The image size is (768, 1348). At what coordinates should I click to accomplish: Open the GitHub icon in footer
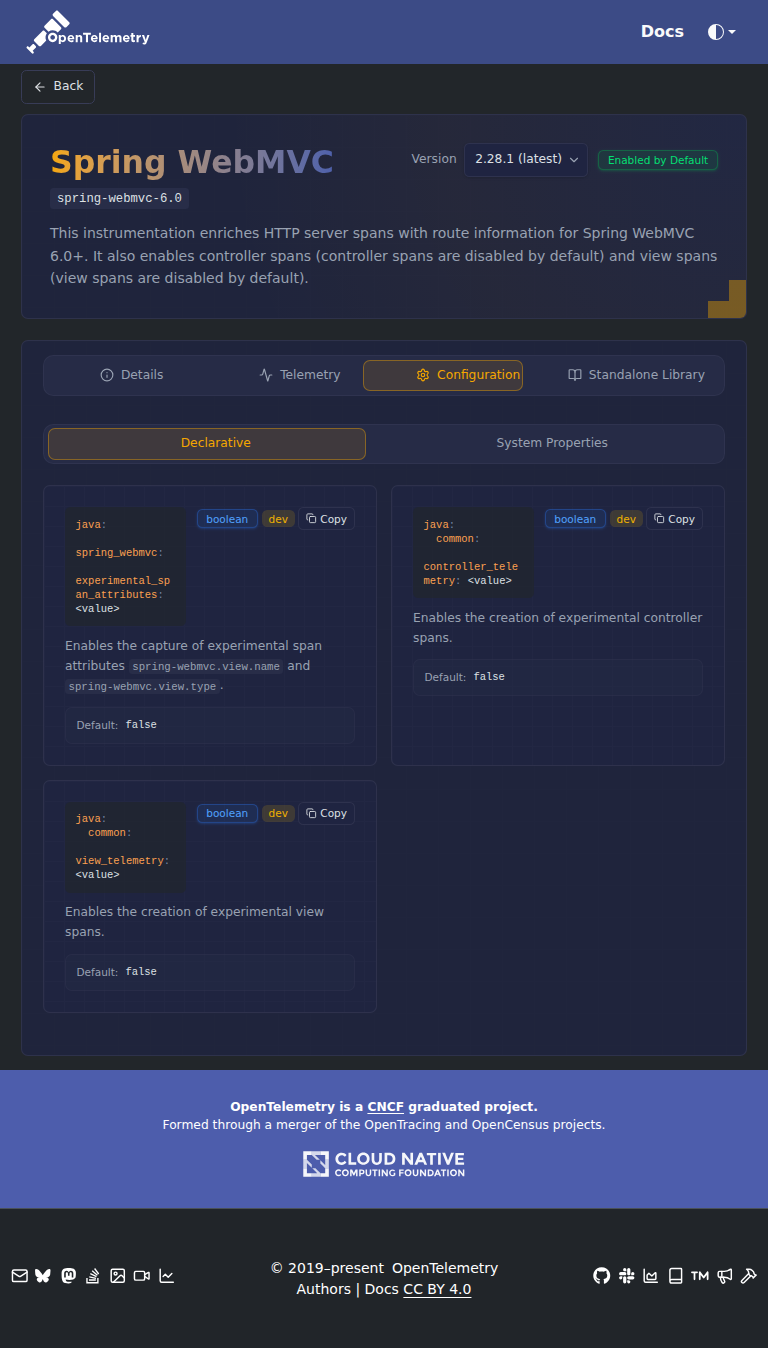[x=601, y=1276]
